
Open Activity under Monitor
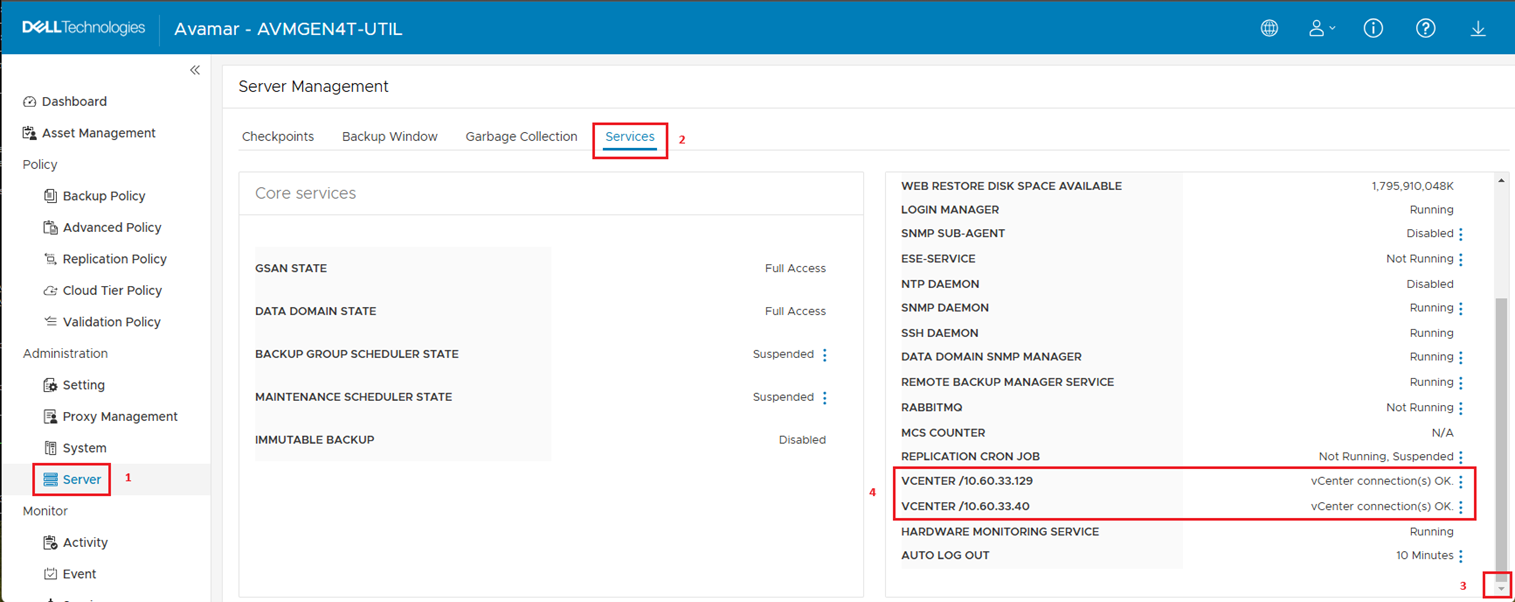(x=85, y=542)
